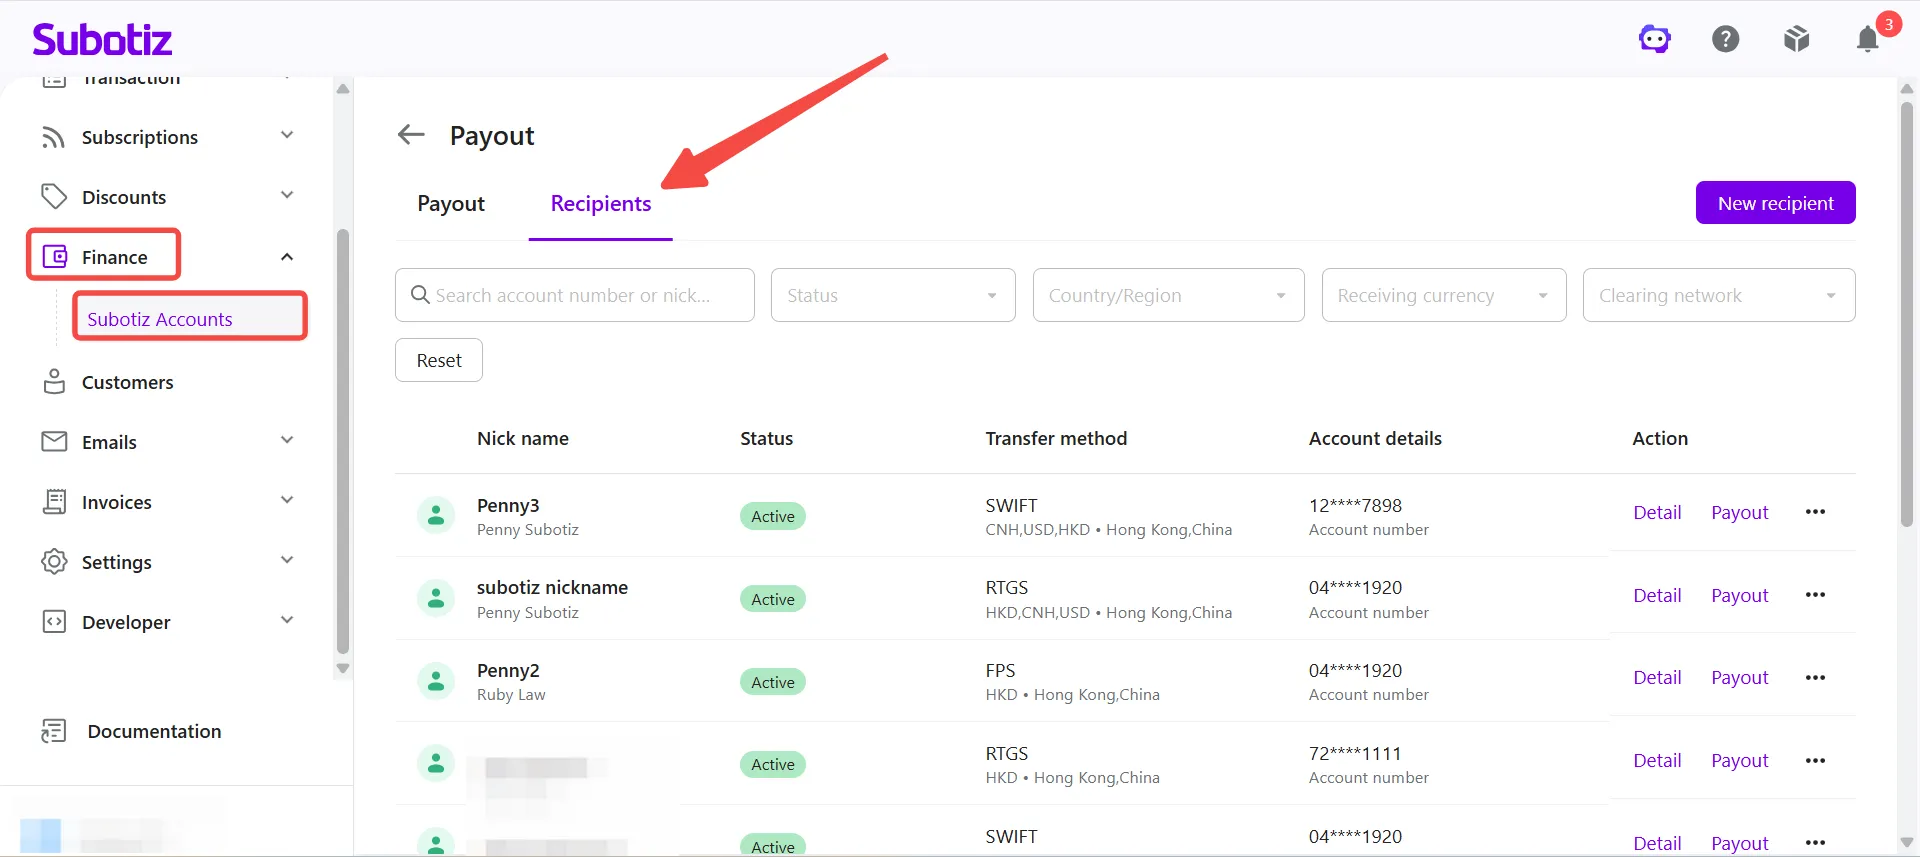The height and width of the screenshot is (857, 1920).
Task: Open the Receiving currency dropdown
Action: click(x=1444, y=295)
